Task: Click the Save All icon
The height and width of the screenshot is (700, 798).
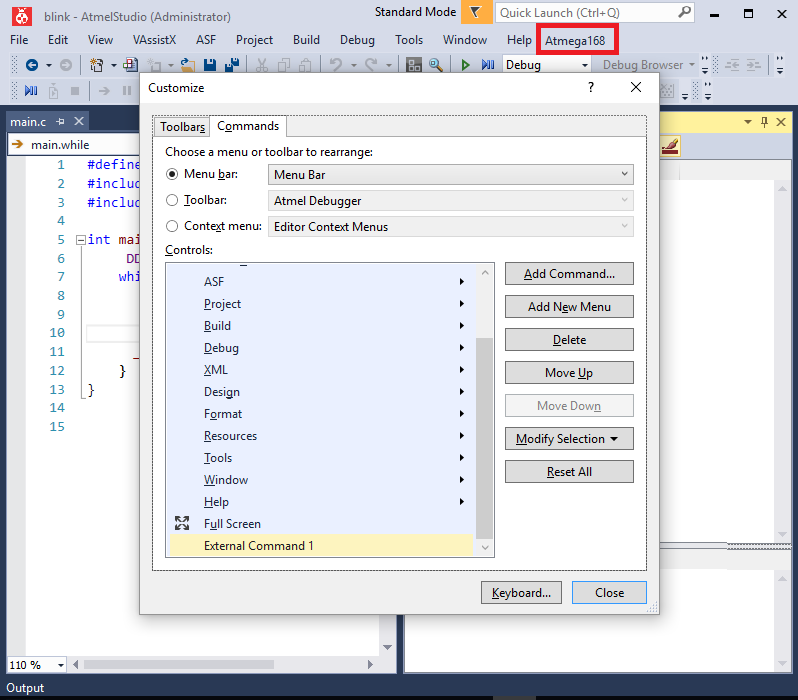Action: (x=232, y=65)
